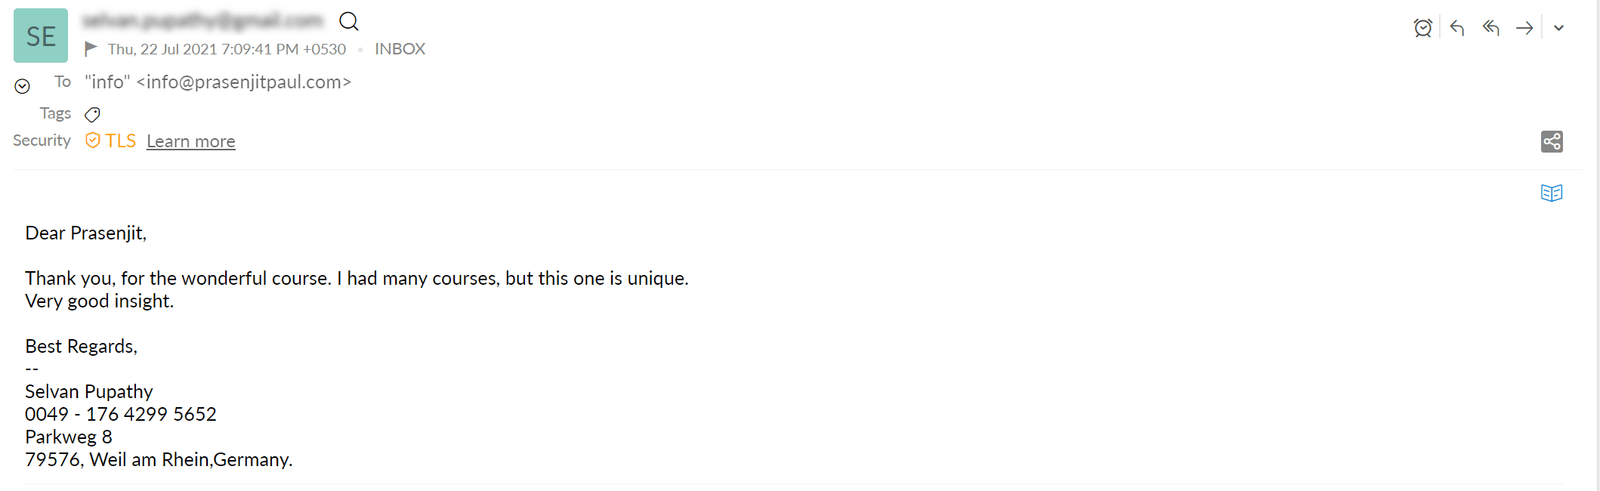This screenshot has height=491, width=1600.
Task: Toggle the flag on this message
Action: point(91,48)
